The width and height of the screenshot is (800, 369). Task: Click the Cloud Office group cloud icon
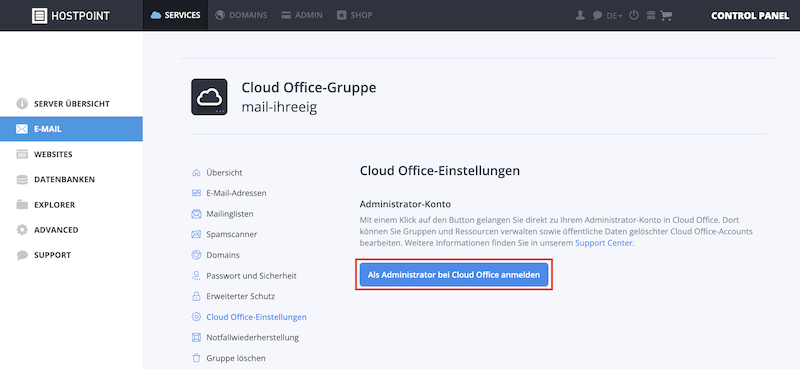209,97
